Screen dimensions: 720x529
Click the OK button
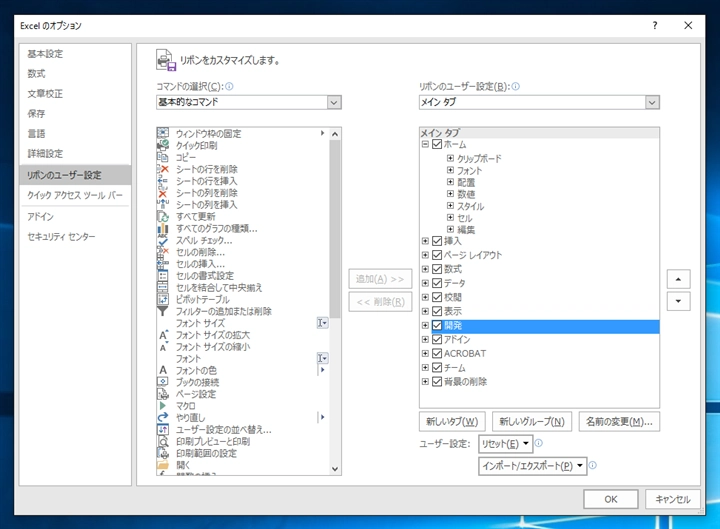[611, 499]
